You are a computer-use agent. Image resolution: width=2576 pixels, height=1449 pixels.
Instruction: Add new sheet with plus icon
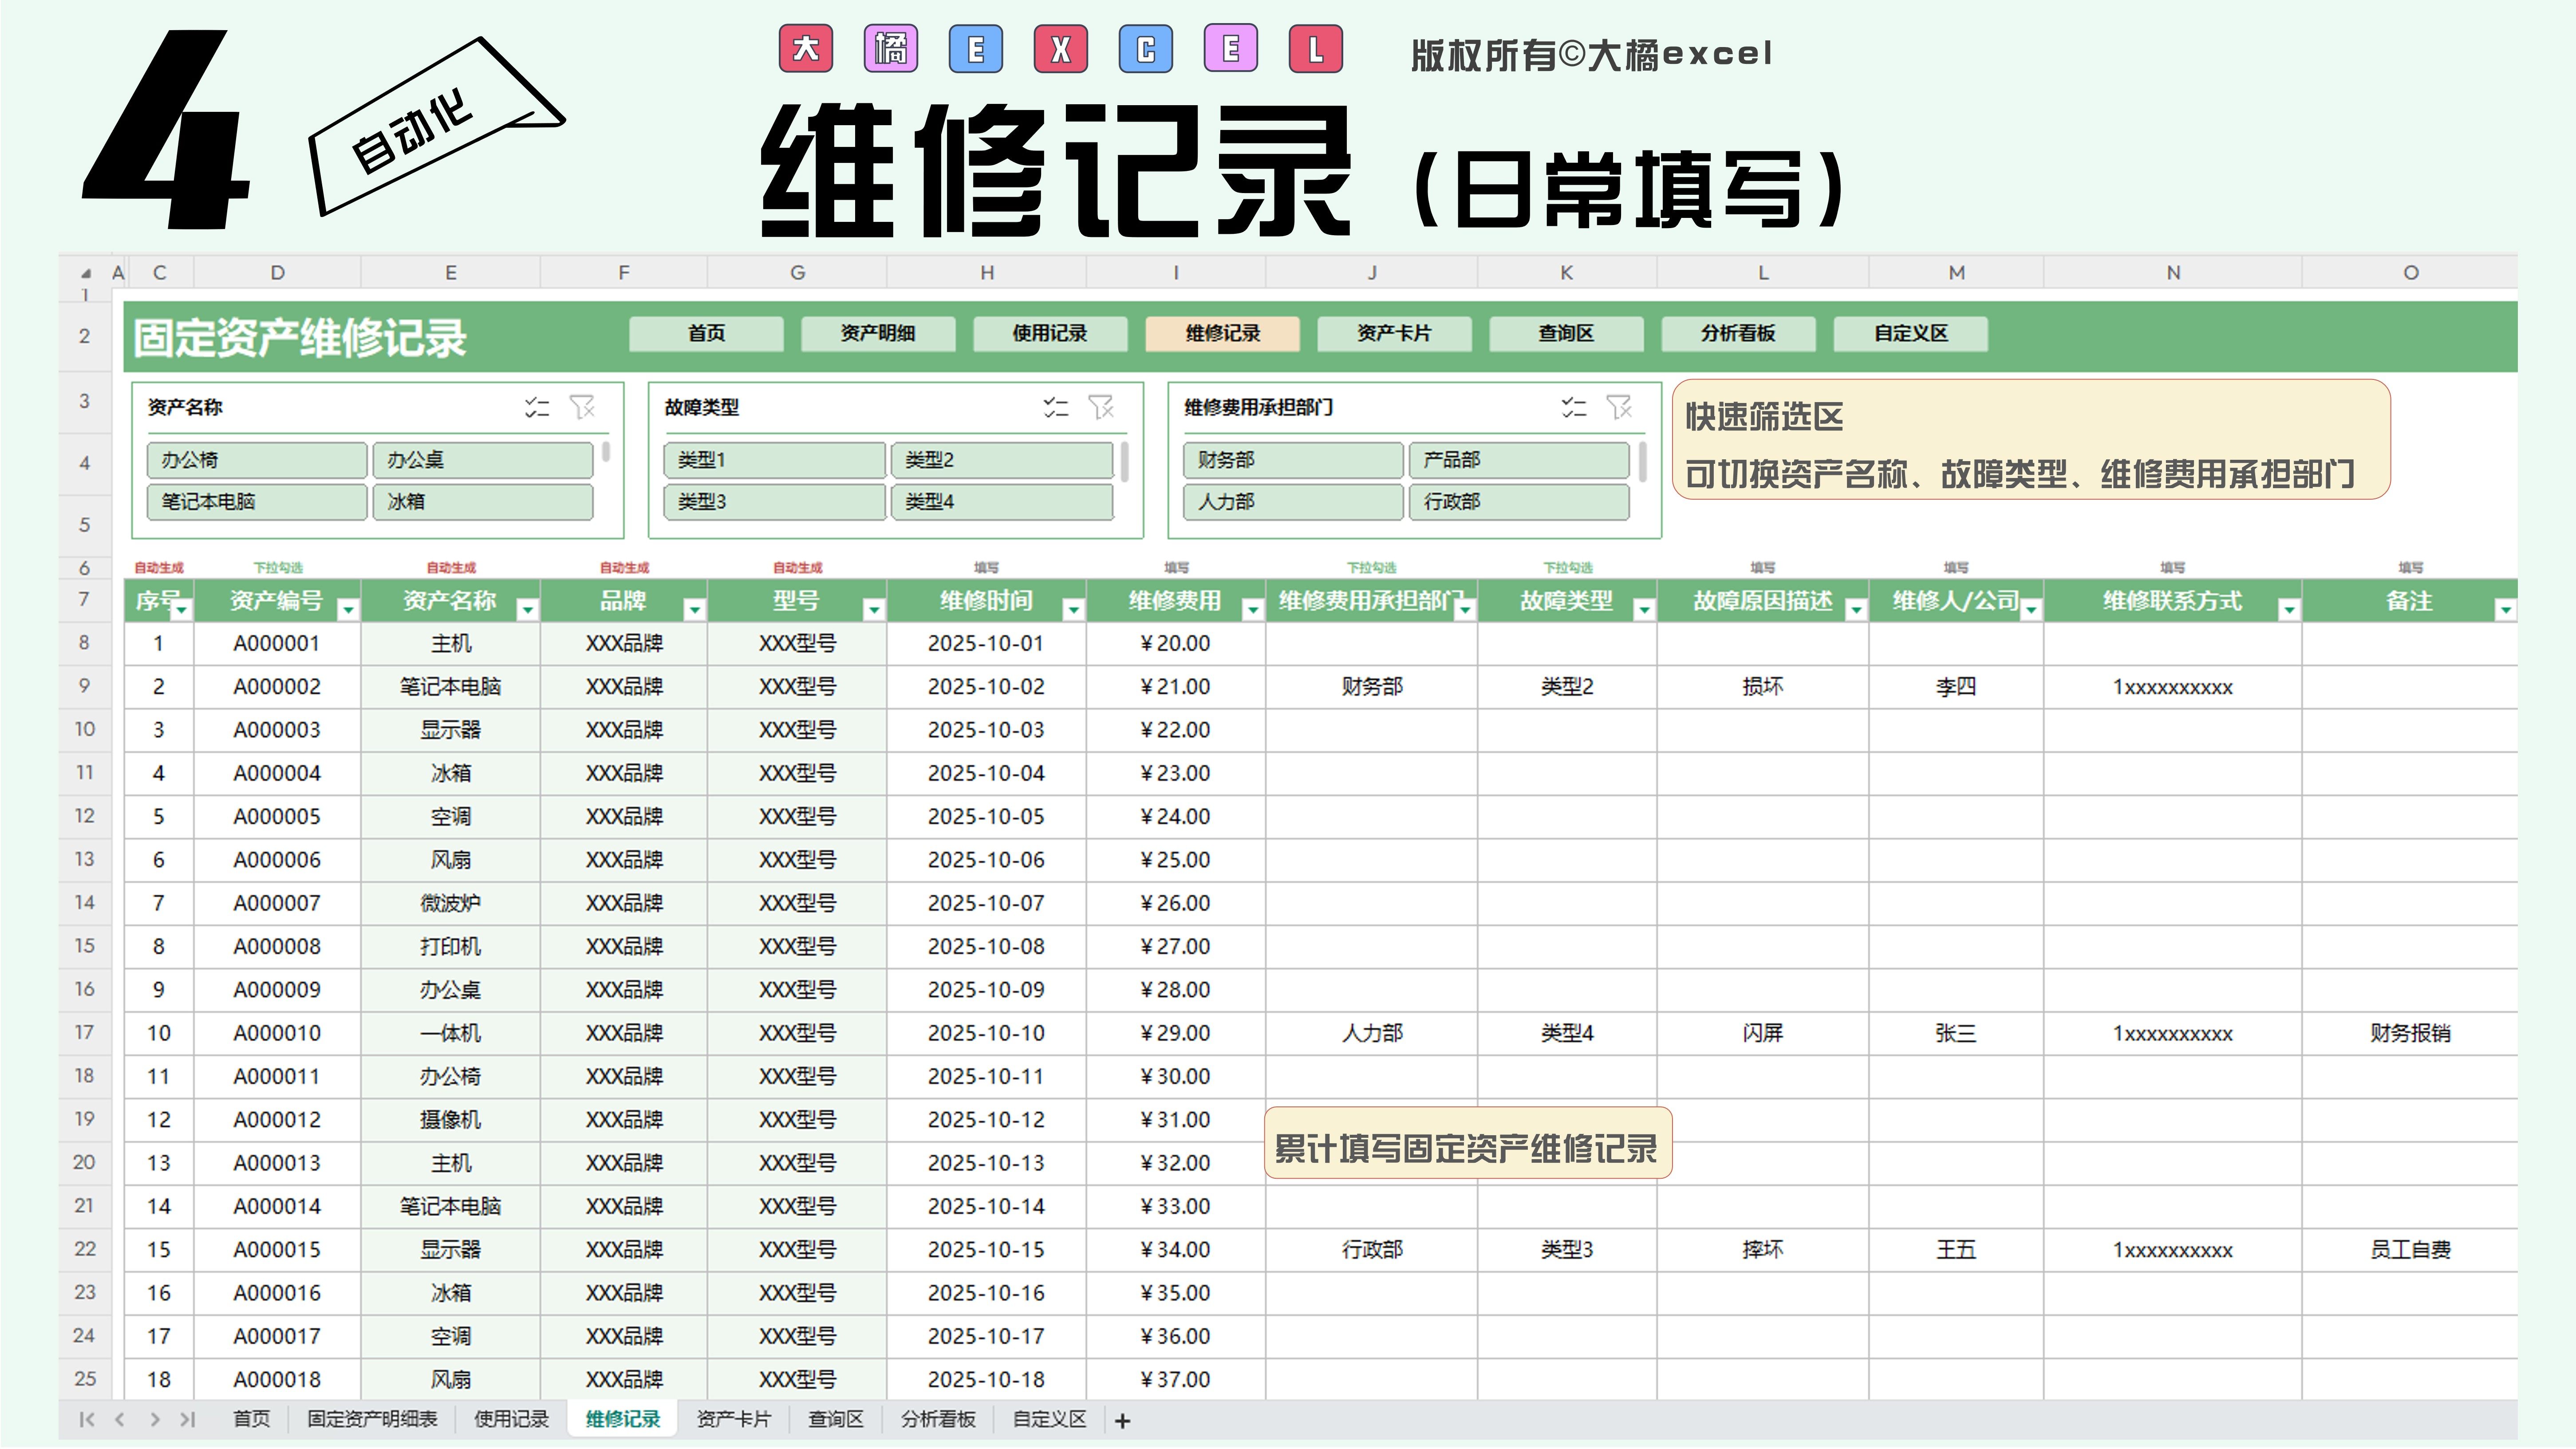tap(1122, 1421)
